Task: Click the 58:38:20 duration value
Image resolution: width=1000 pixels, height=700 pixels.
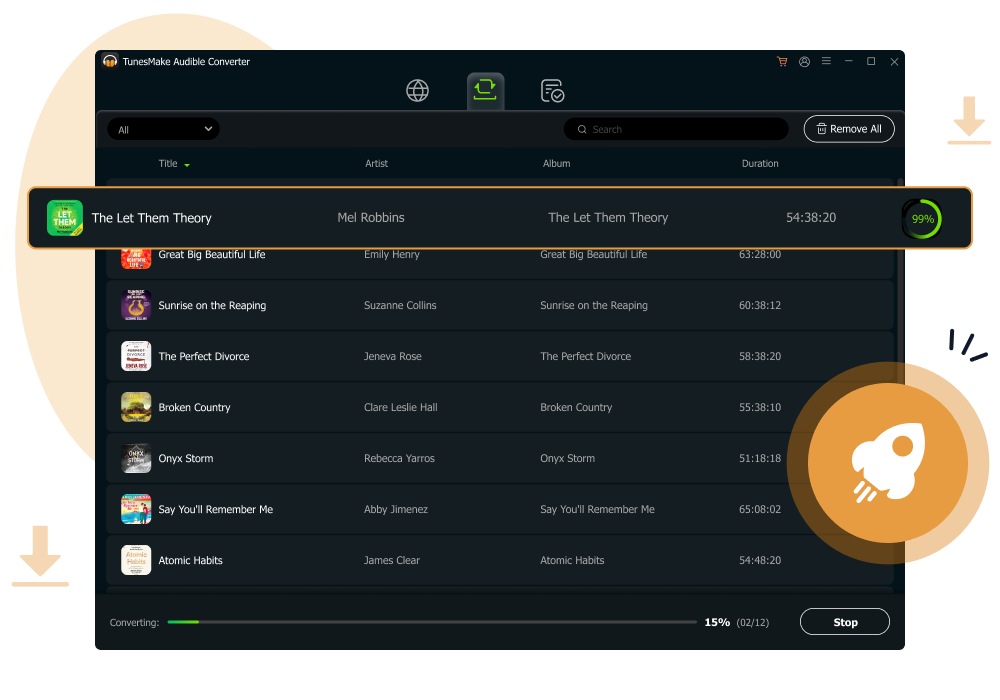Action: [760, 356]
